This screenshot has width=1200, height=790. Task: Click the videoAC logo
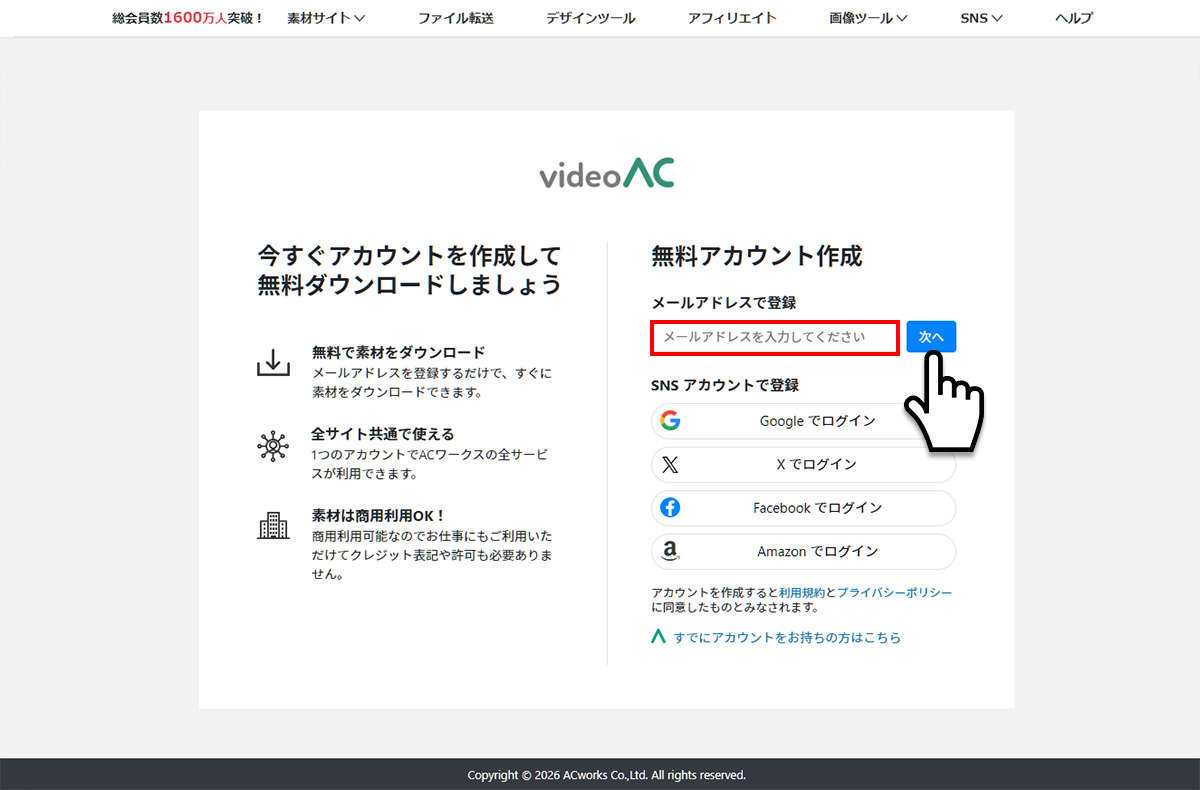tap(607, 174)
